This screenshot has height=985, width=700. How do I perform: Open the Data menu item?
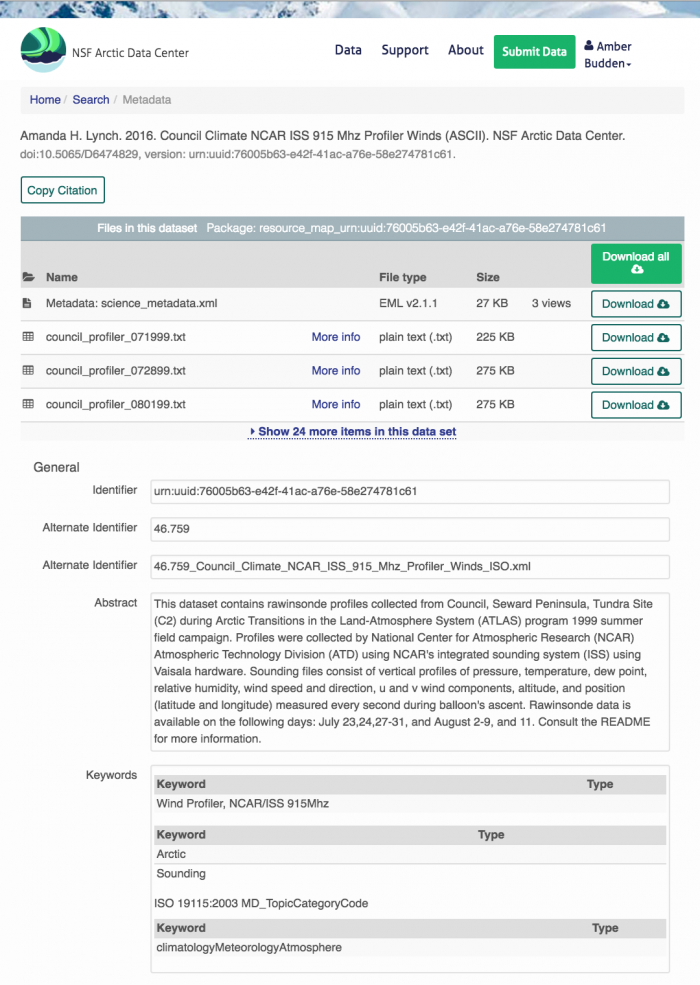(348, 50)
